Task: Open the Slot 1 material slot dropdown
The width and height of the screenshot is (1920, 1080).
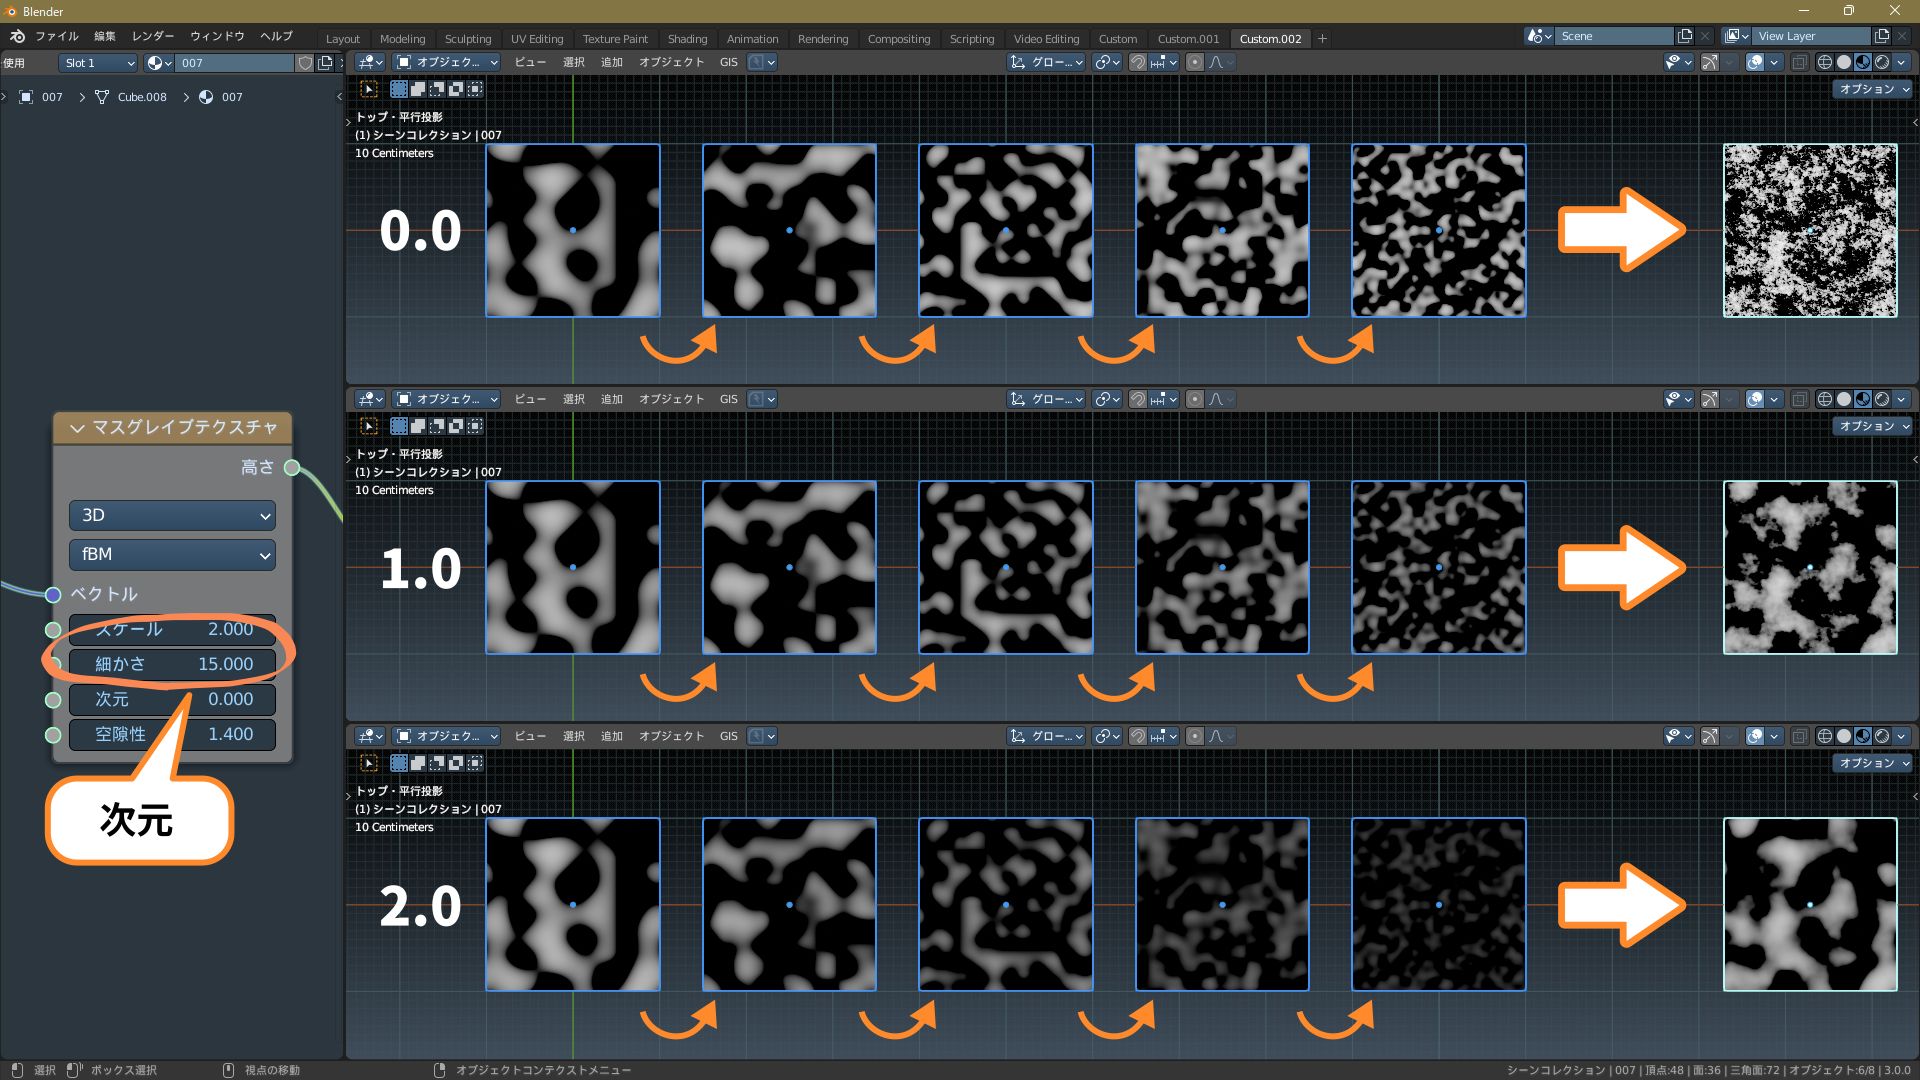Action: coord(98,63)
